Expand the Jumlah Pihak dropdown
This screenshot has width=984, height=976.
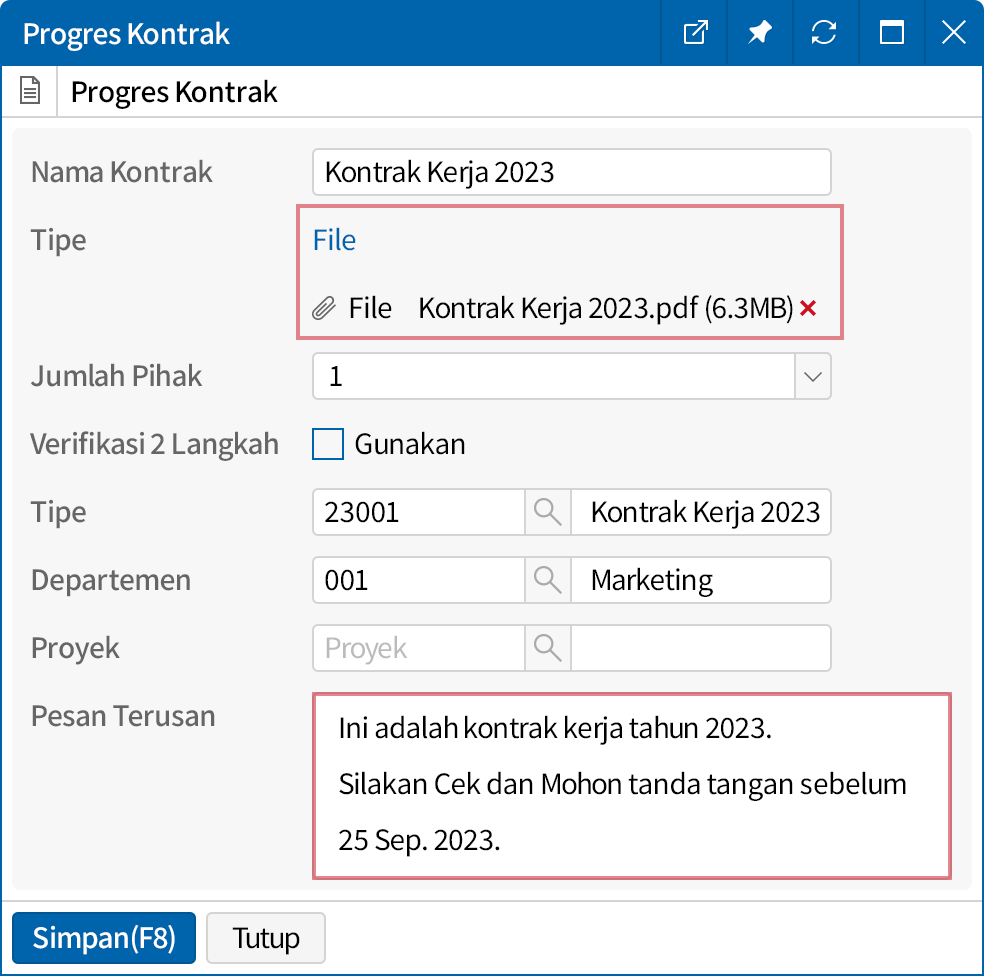pyautogui.click(x=813, y=376)
